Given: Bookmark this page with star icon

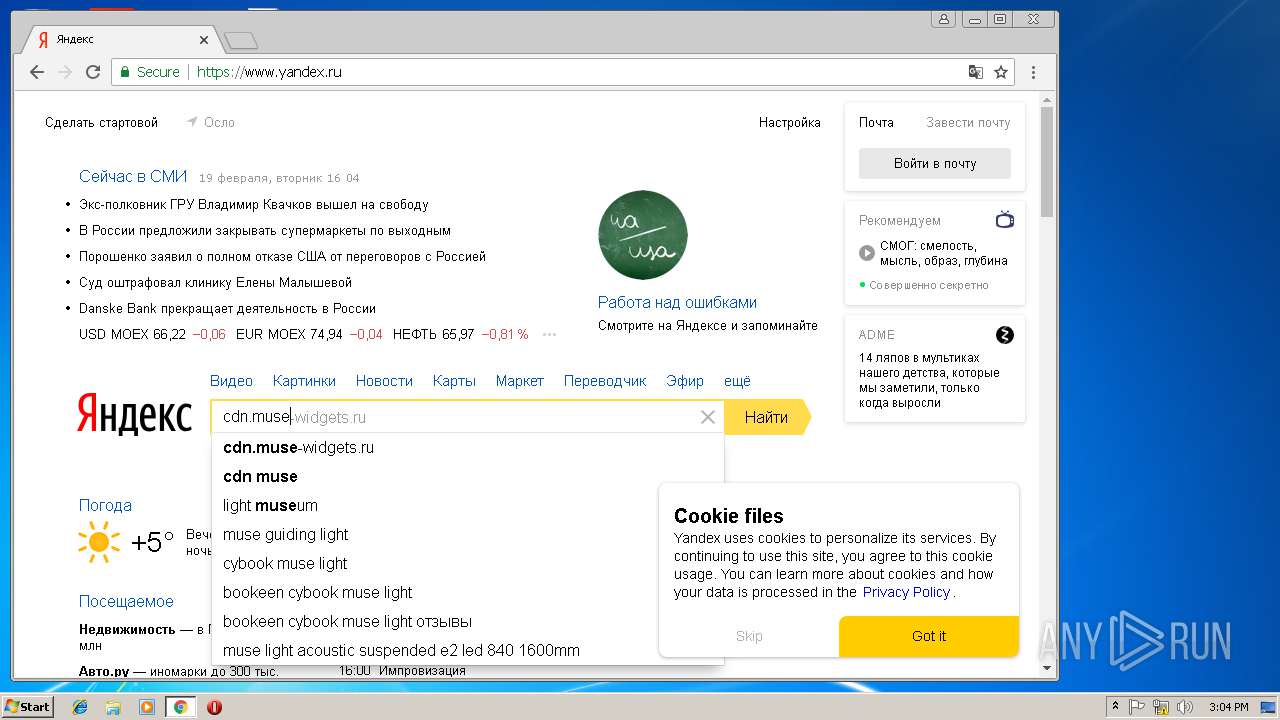Looking at the screenshot, I should coord(1001,72).
